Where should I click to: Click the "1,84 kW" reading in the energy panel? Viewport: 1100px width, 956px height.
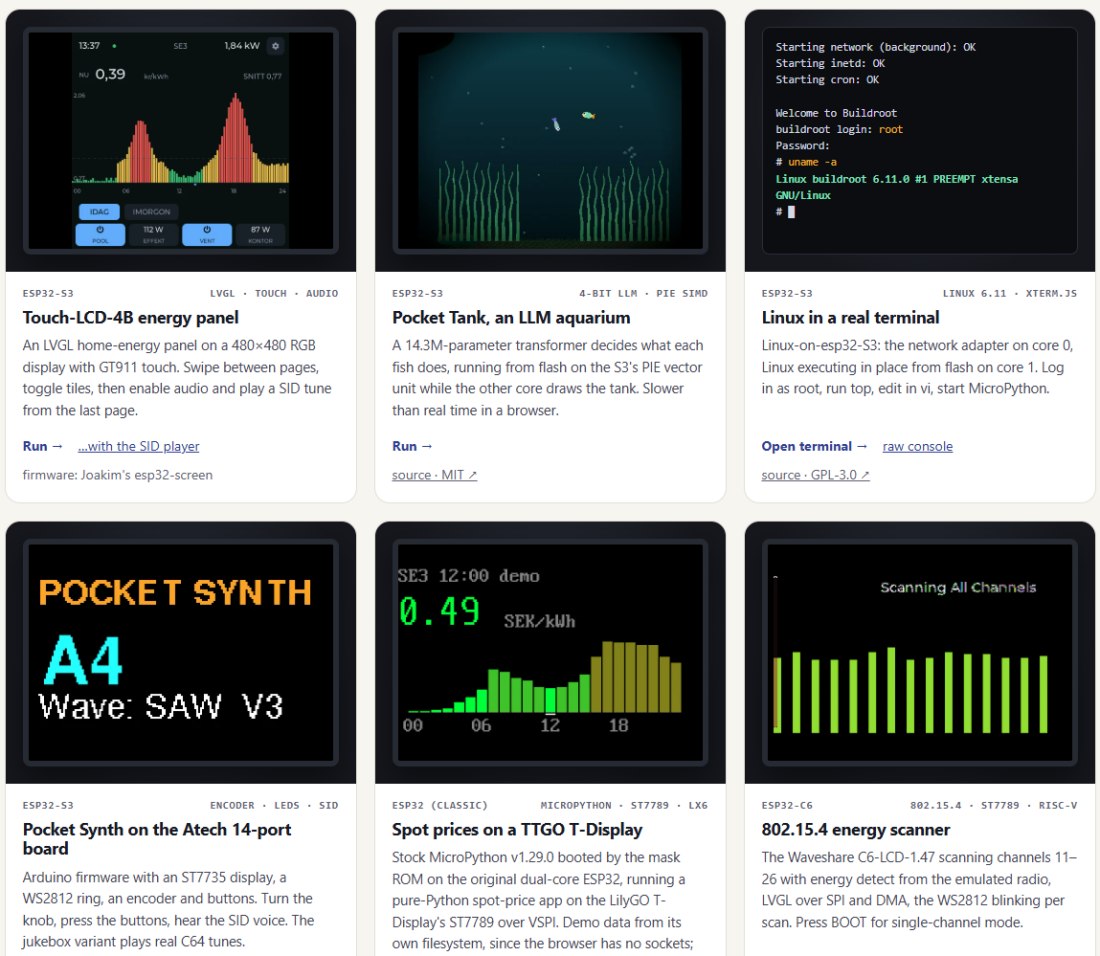pyautogui.click(x=242, y=46)
